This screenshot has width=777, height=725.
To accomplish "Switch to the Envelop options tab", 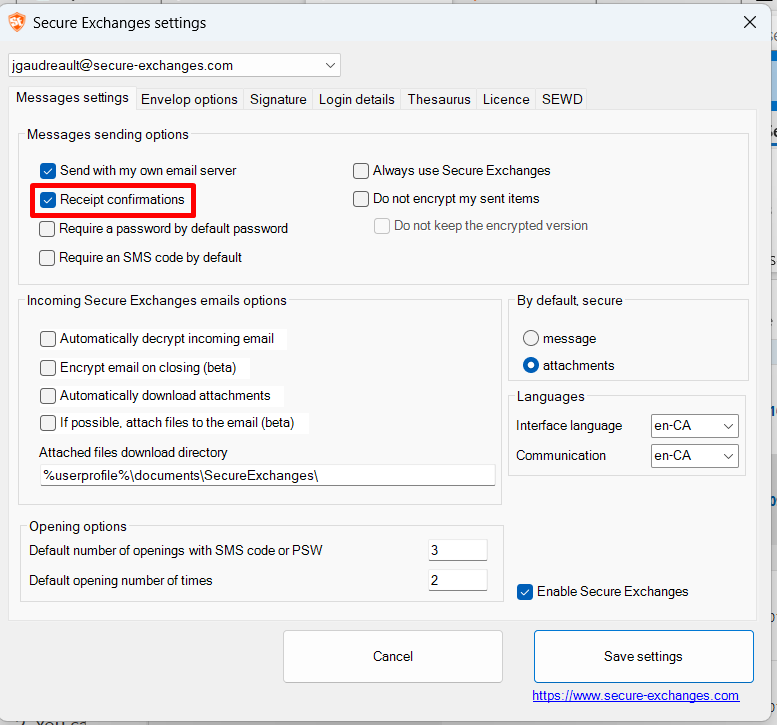I will (189, 99).
